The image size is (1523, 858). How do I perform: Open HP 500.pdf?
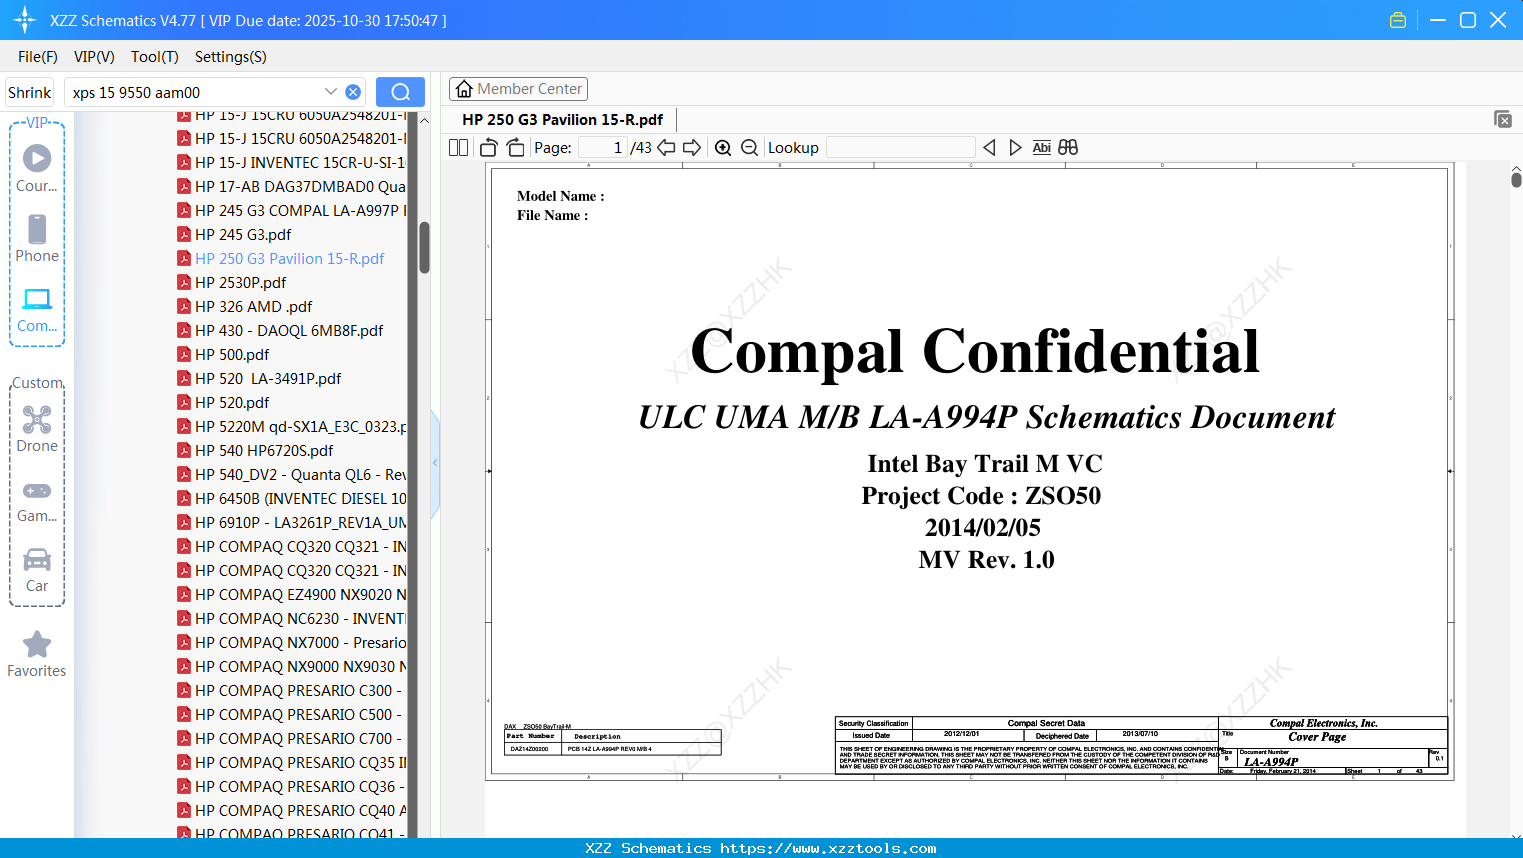[x=232, y=354]
